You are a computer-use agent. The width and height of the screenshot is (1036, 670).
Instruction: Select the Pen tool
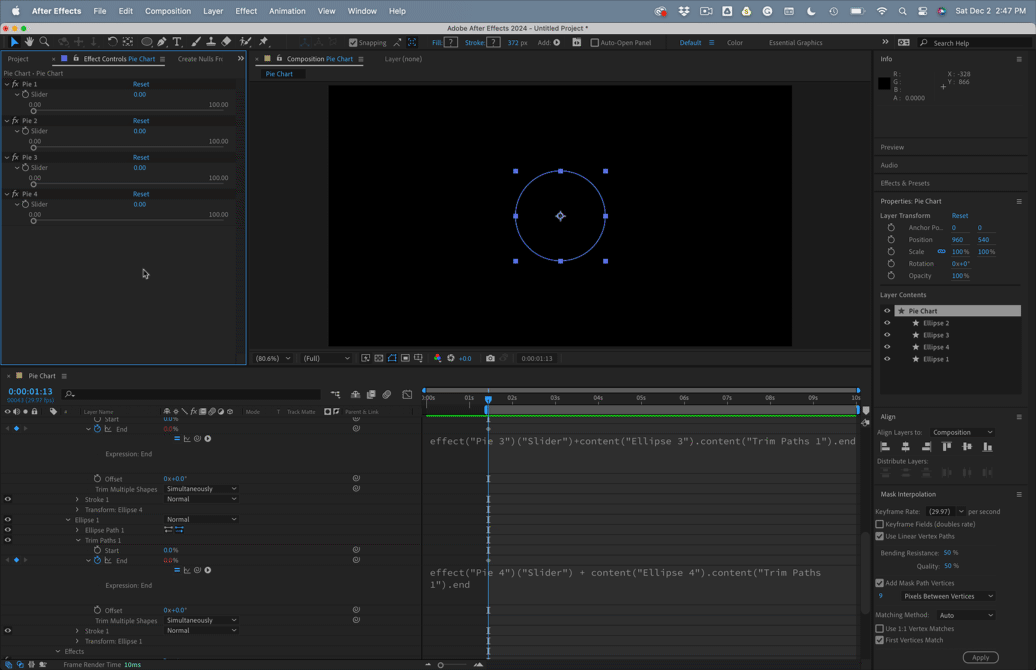coord(162,42)
